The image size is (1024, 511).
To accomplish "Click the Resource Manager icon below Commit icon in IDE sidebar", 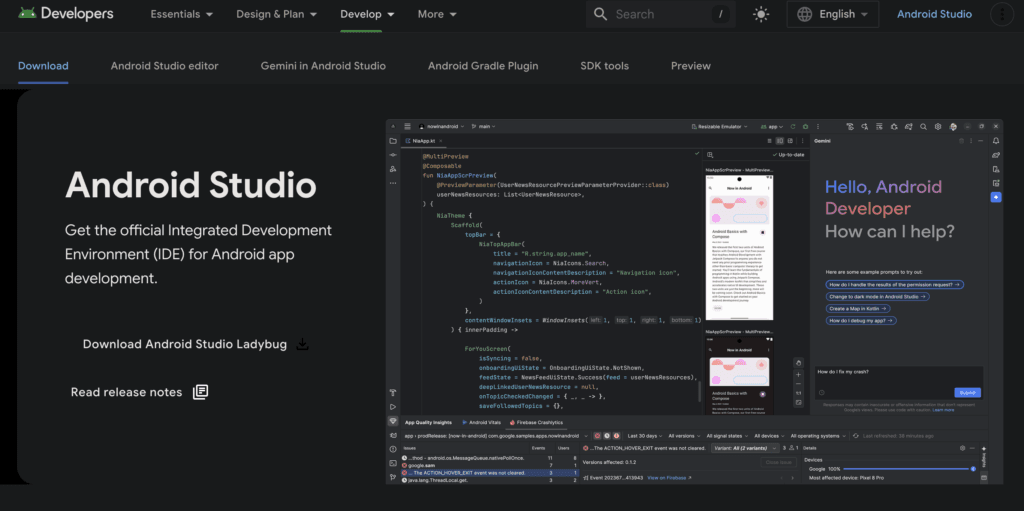I will point(393,169).
